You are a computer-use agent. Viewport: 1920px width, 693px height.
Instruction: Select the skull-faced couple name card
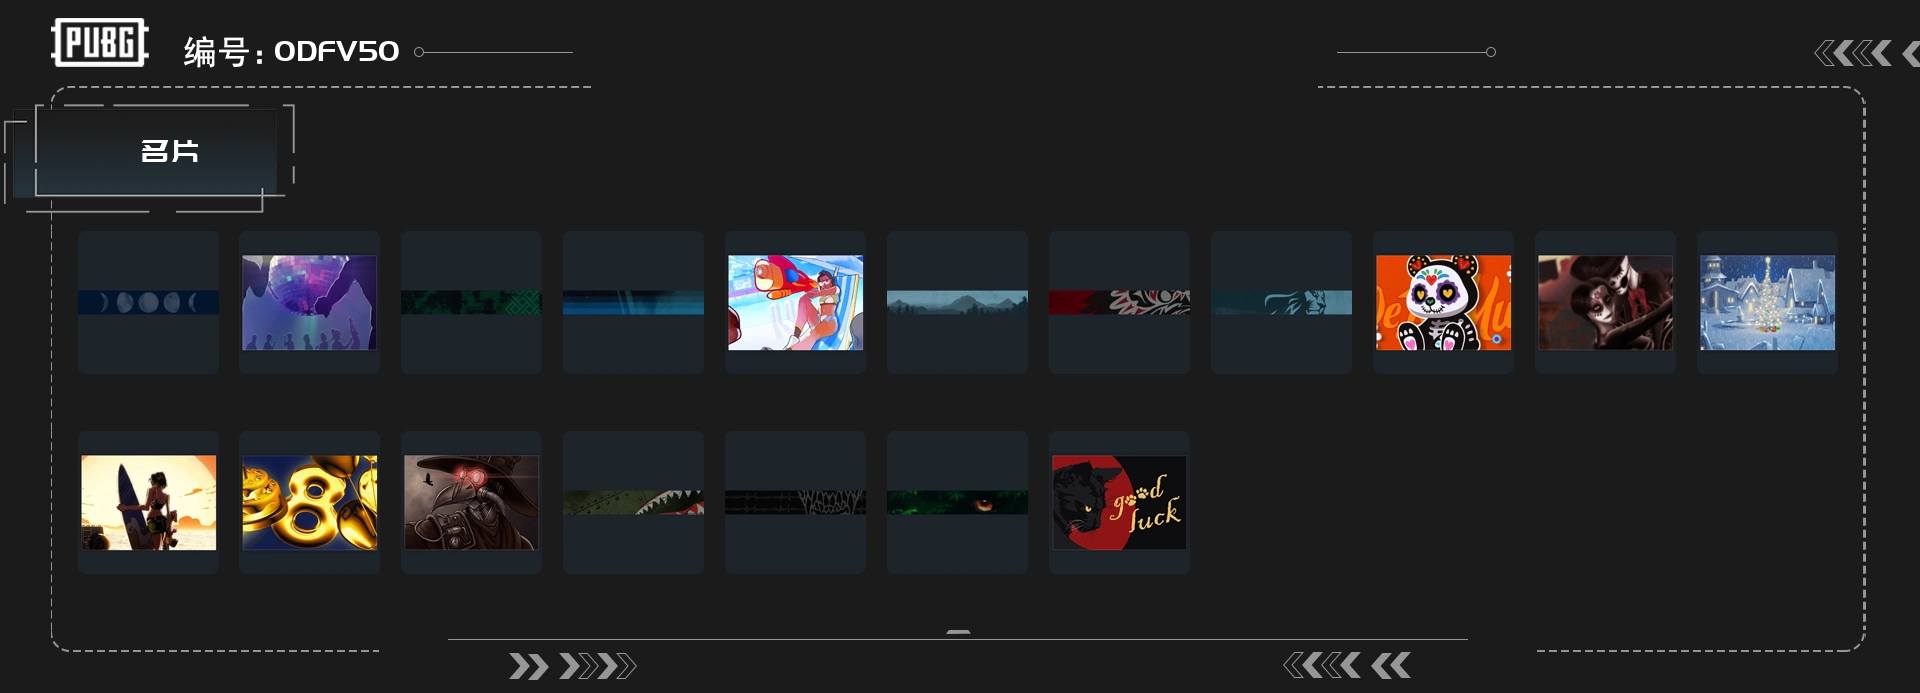tap(1606, 302)
